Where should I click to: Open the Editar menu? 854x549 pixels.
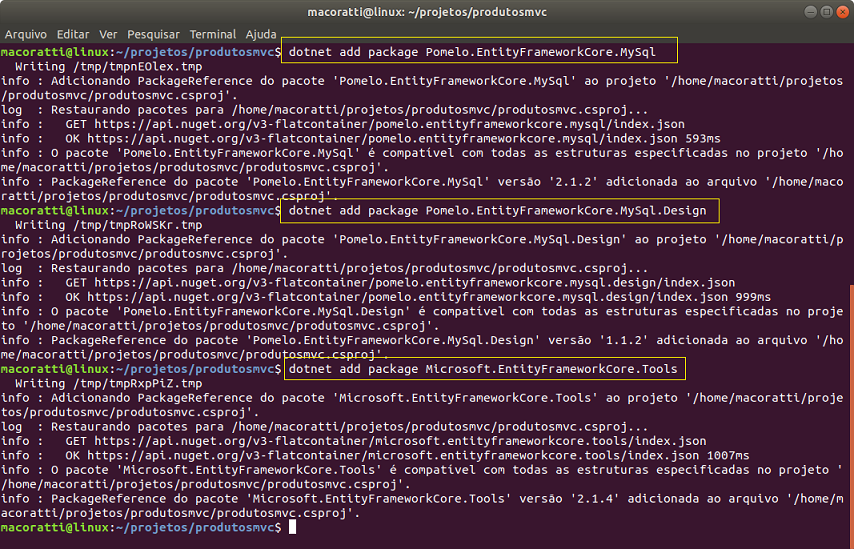point(73,34)
